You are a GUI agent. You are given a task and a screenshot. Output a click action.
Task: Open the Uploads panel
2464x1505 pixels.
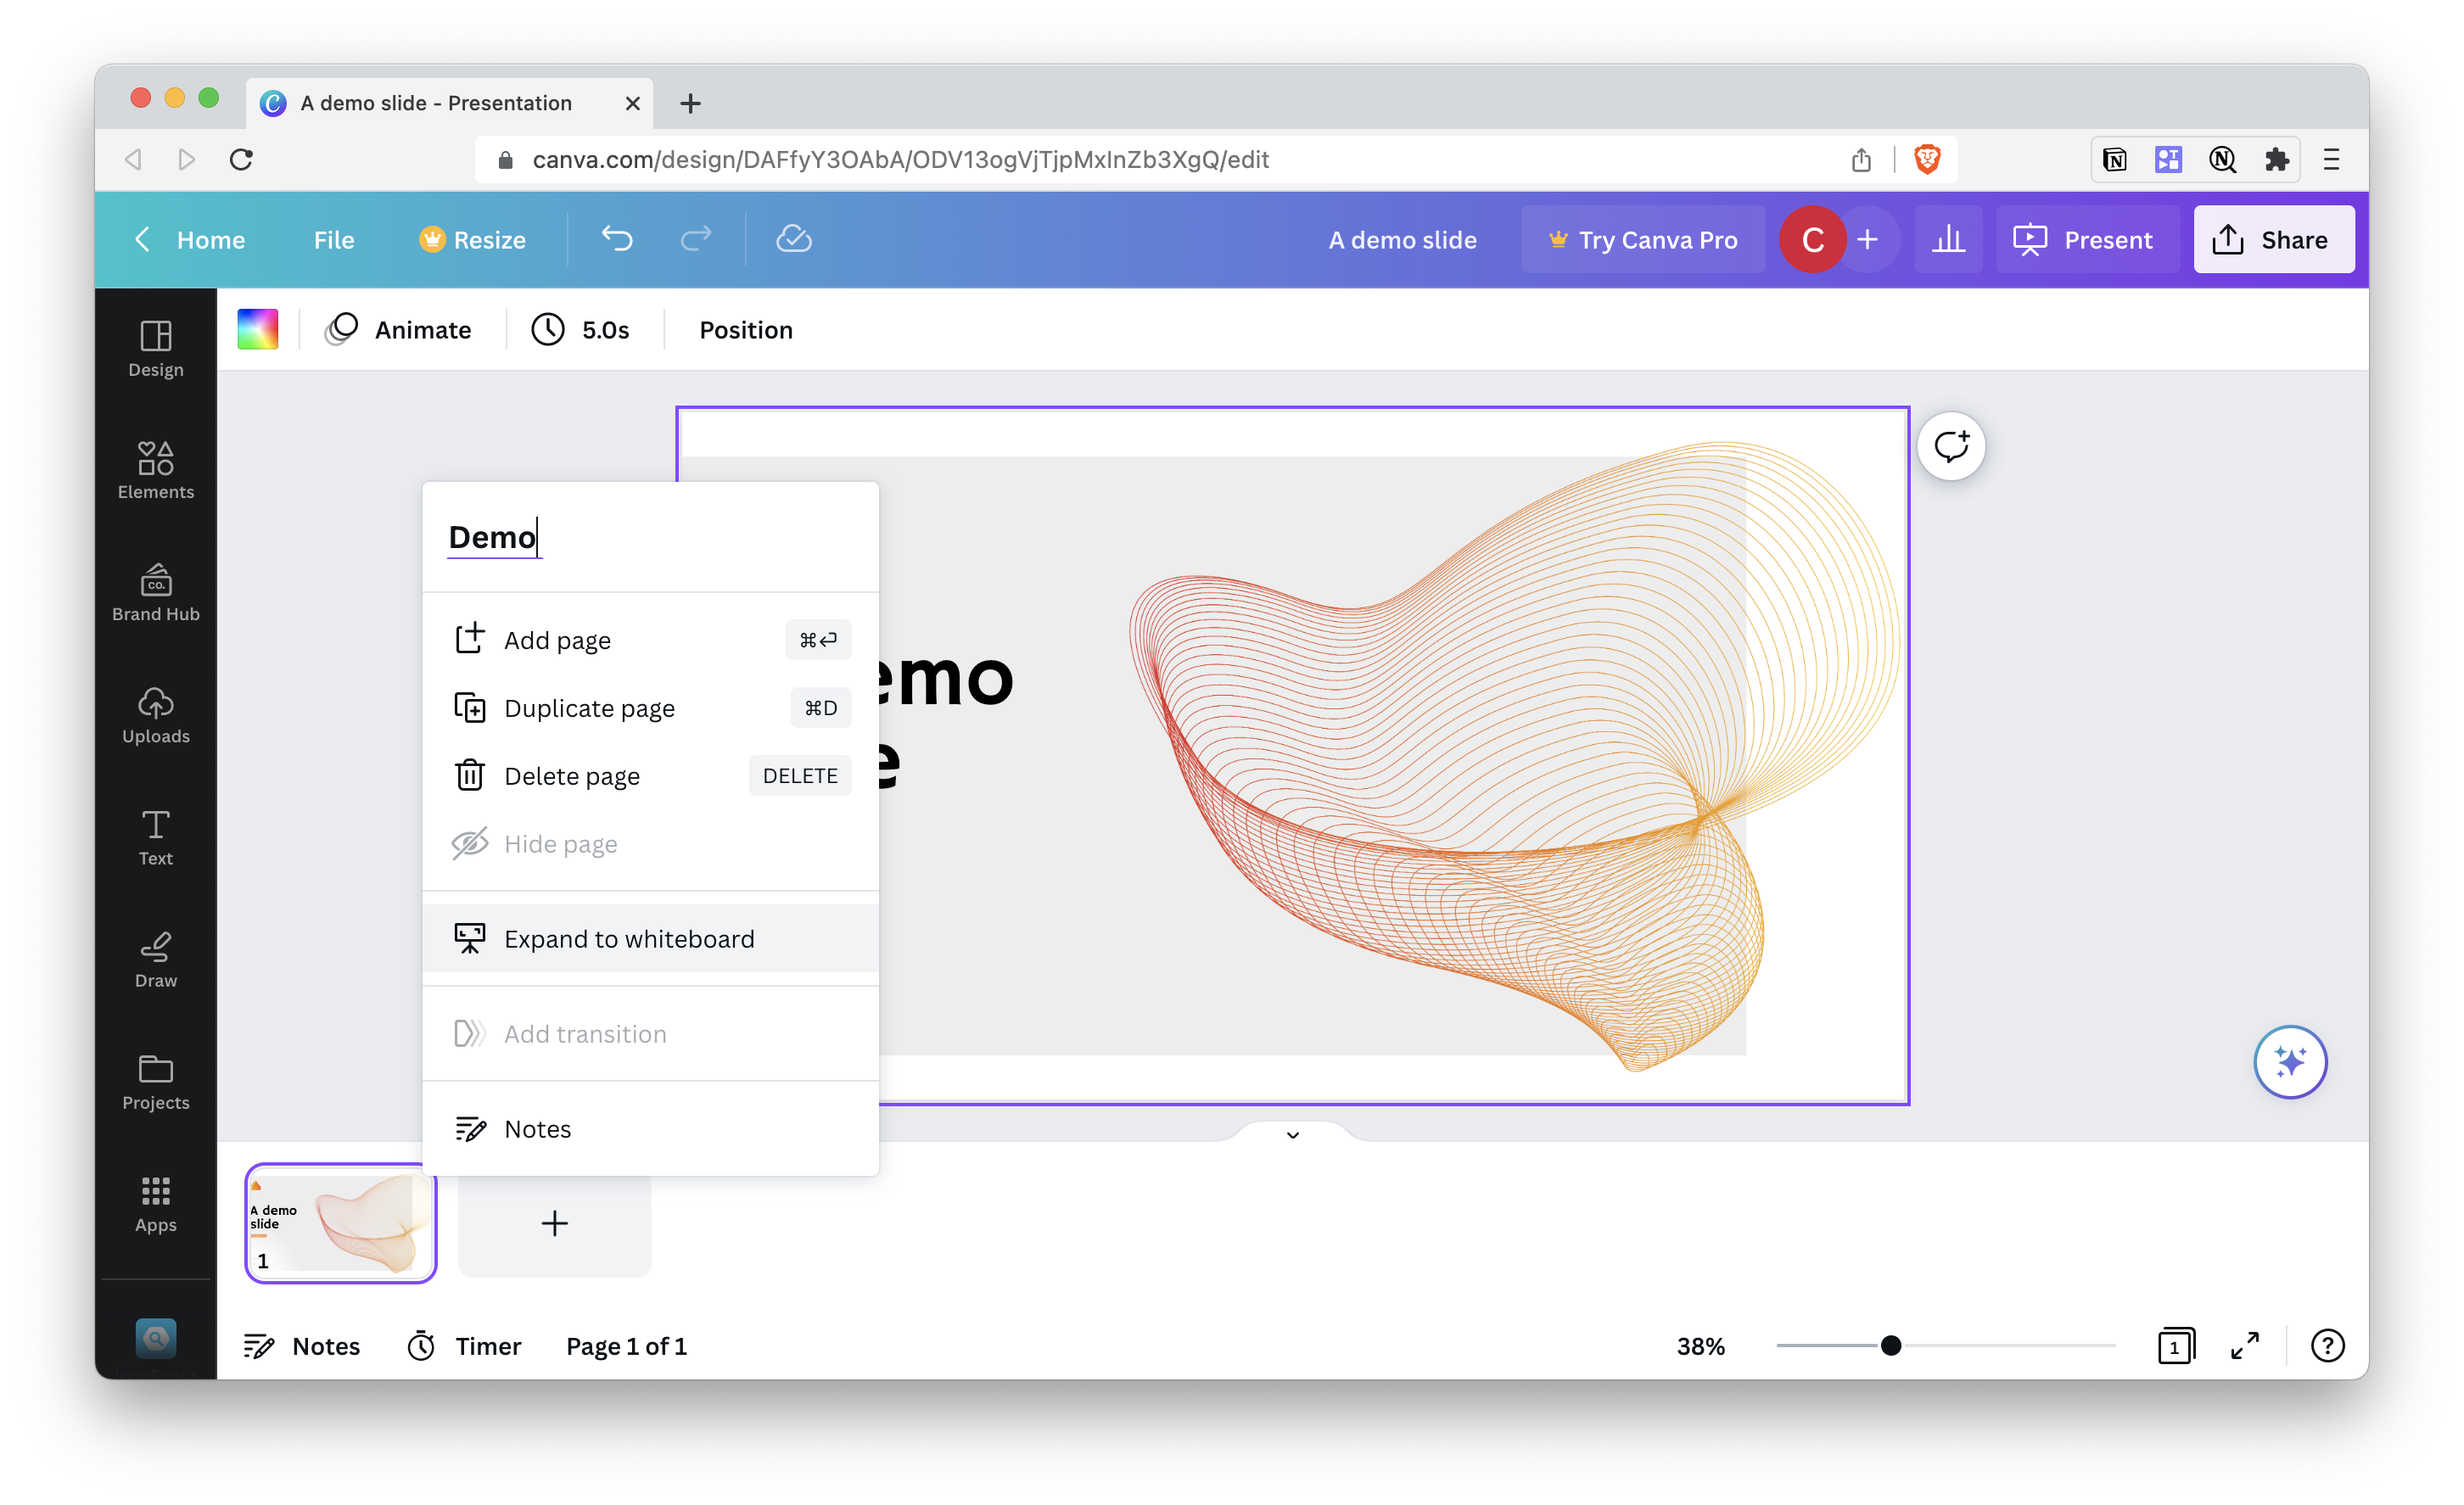coord(156,715)
